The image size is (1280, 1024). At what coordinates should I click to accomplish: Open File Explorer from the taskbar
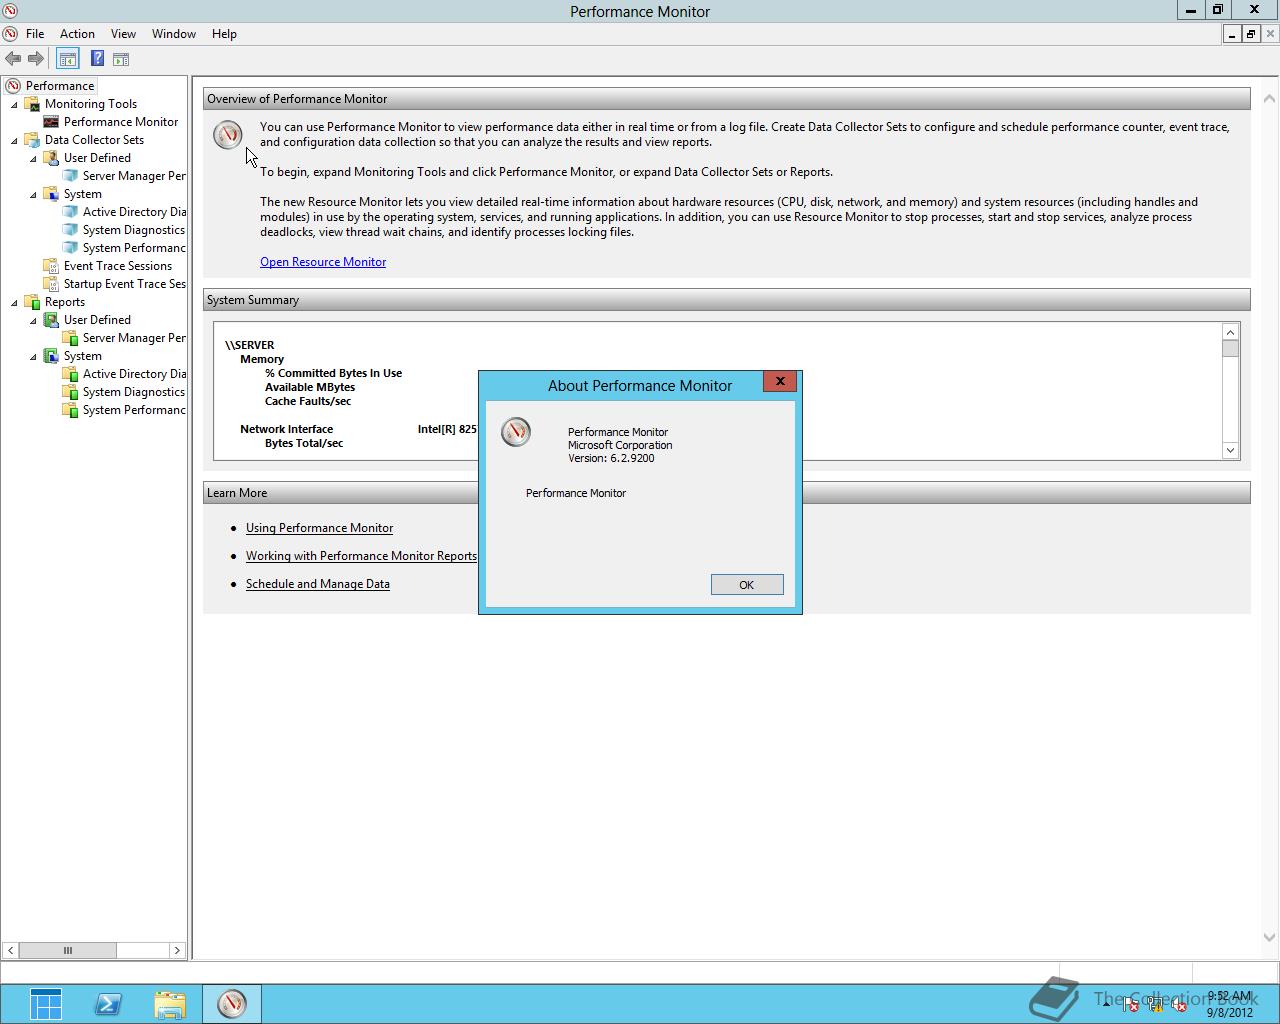pyautogui.click(x=170, y=1004)
